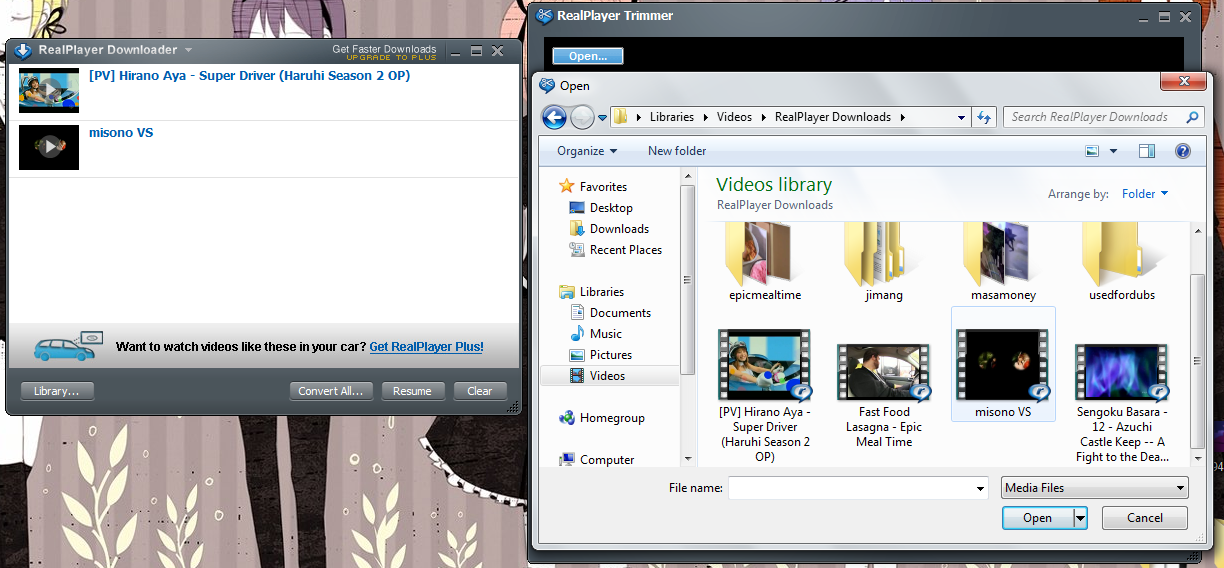The height and width of the screenshot is (568, 1224).
Task: Play the Hirano Aya Super Driver thumbnail in Downloader
Action: tap(49, 90)
